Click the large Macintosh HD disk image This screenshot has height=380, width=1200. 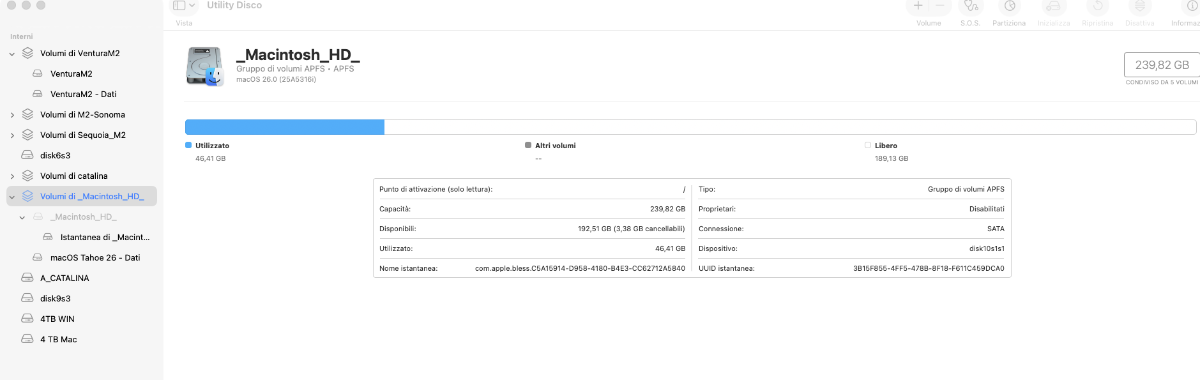(x=205, y=66)
